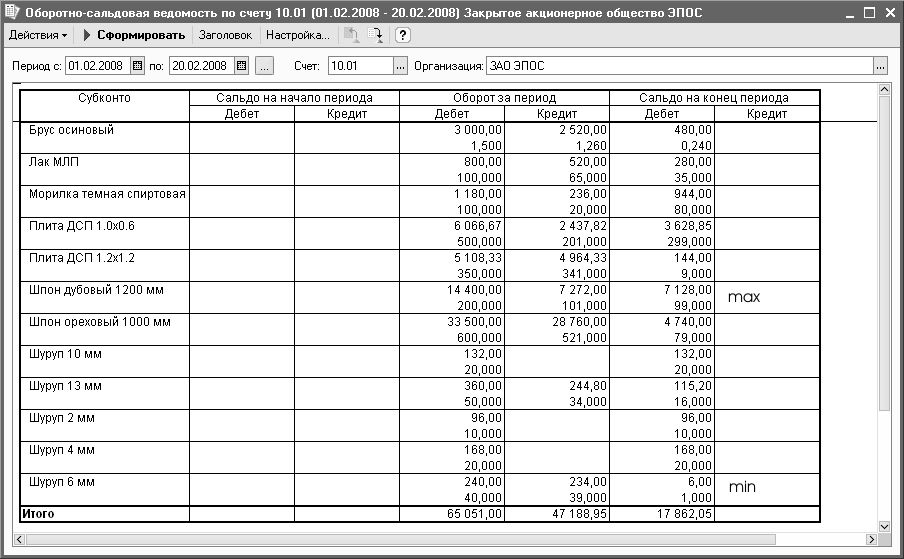The height and width of the screenshot is (559, 904).
Task: Click vertical scrollbar up arrow
Action: 884,89
